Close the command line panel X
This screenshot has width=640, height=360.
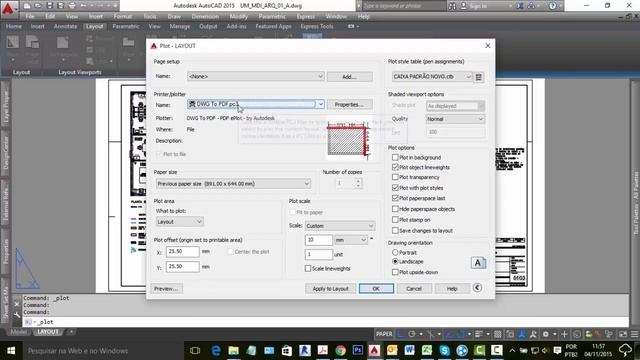[x=17, y=304]
